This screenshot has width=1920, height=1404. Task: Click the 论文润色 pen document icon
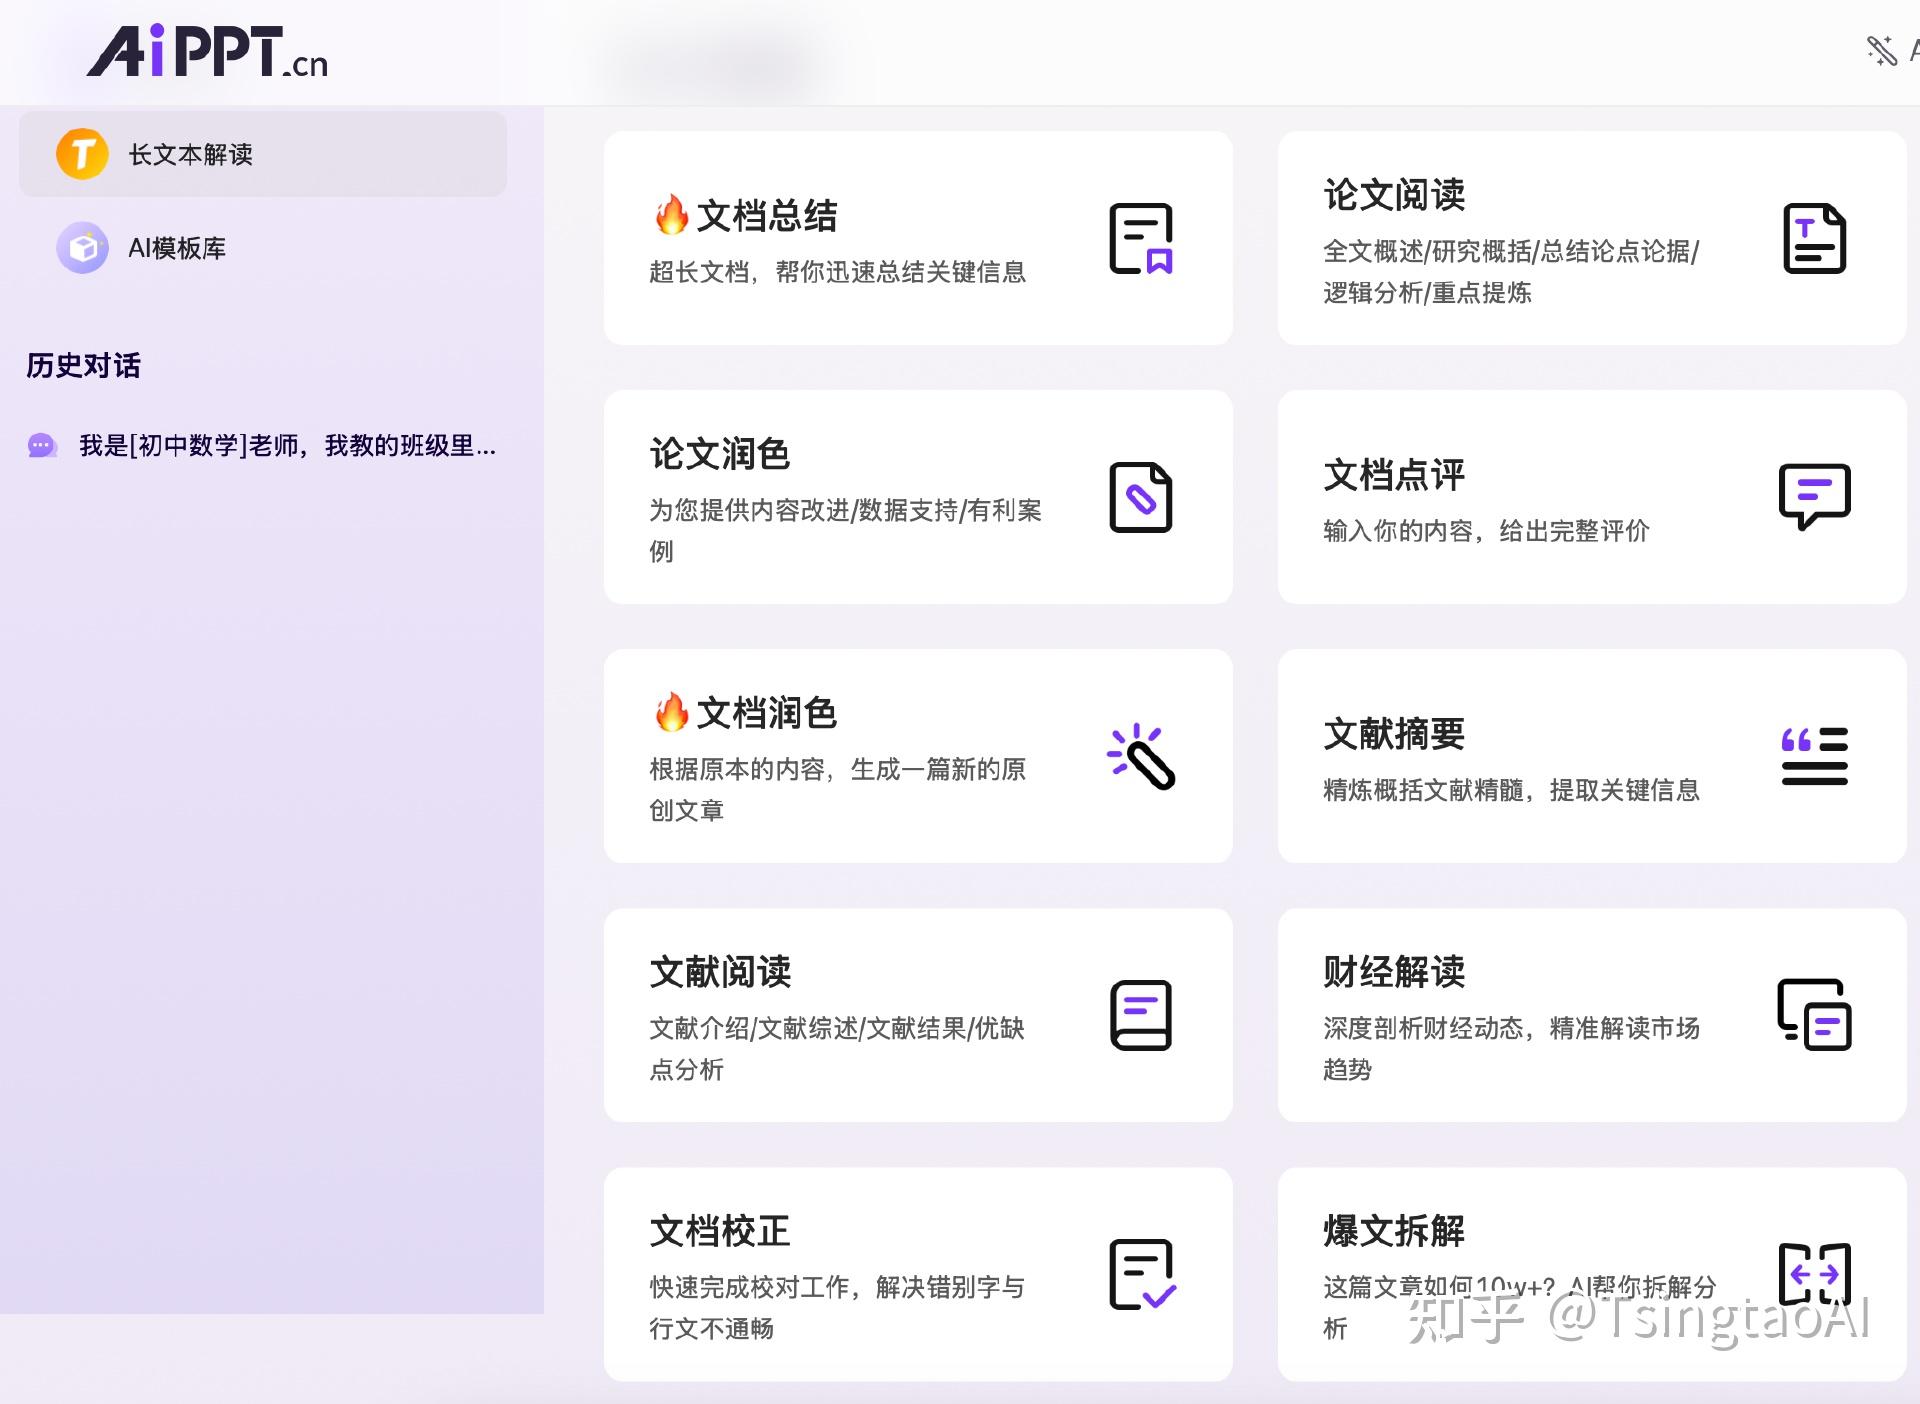pyautogui.click(x=1140, y=497)
